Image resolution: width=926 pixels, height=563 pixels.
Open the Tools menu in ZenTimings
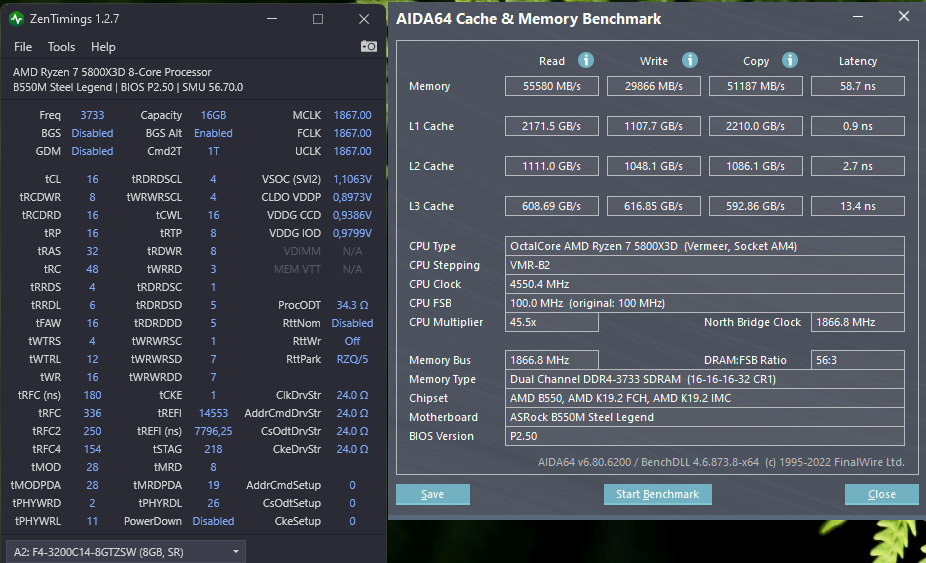61,47
